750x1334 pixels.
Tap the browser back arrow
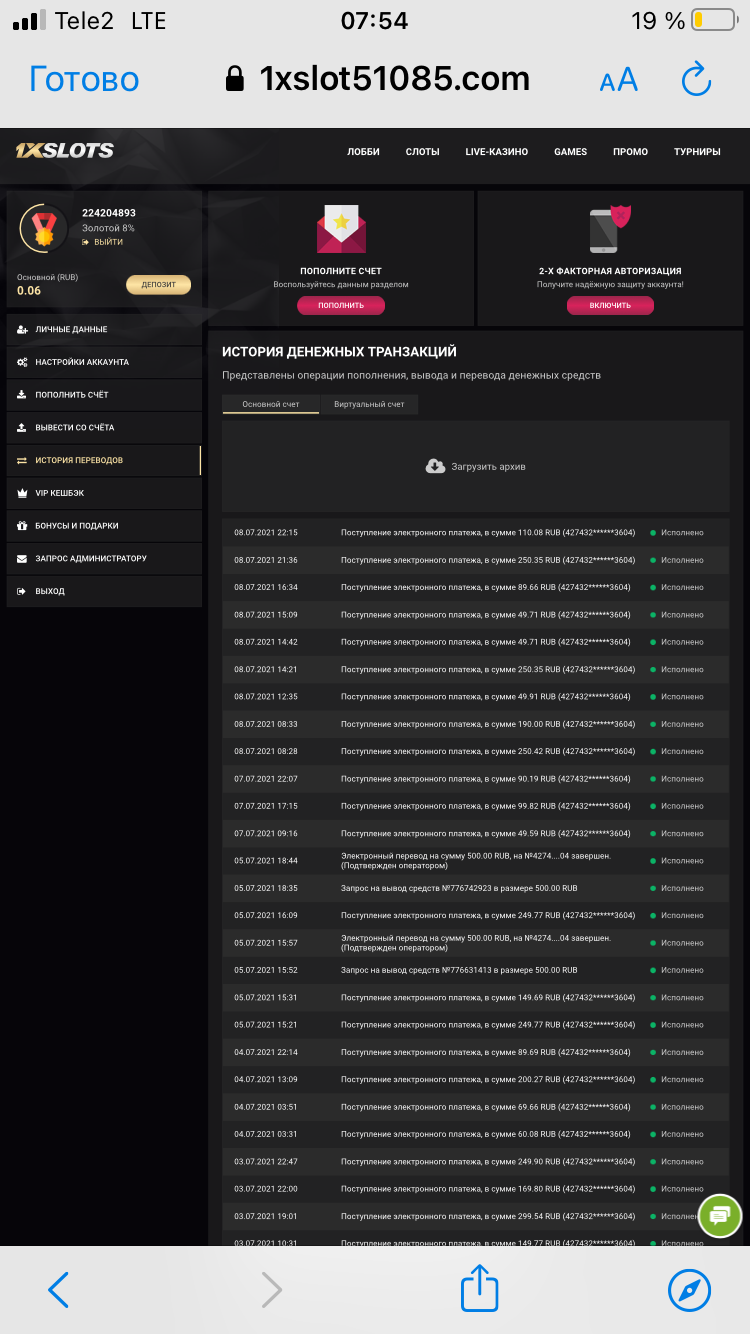coord(59,1290)
